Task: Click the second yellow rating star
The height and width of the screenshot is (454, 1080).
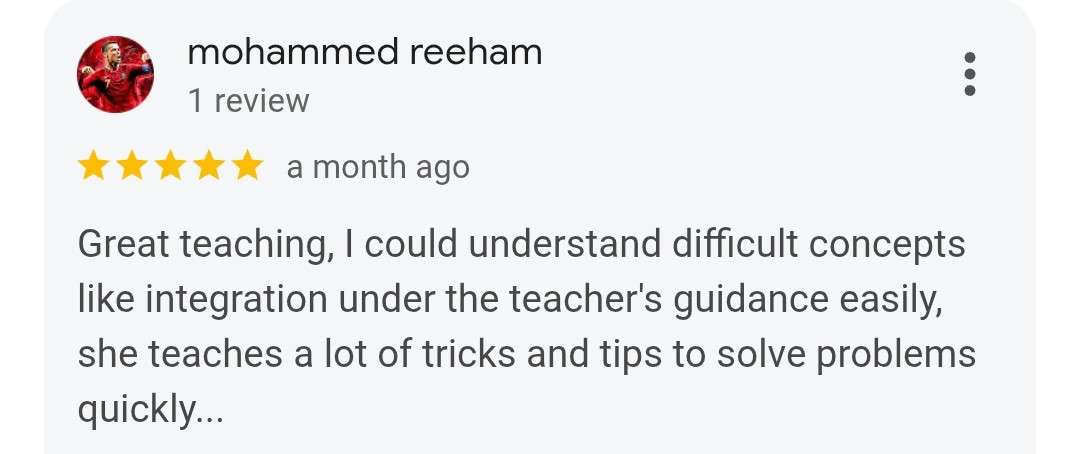Action: tap(132, 167)
